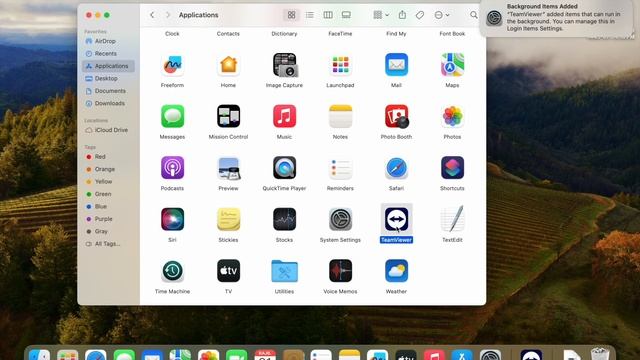Viewport: 640px width, 360px height.
Task: Open the Notes app in Finder window
Action: point(340,116)
